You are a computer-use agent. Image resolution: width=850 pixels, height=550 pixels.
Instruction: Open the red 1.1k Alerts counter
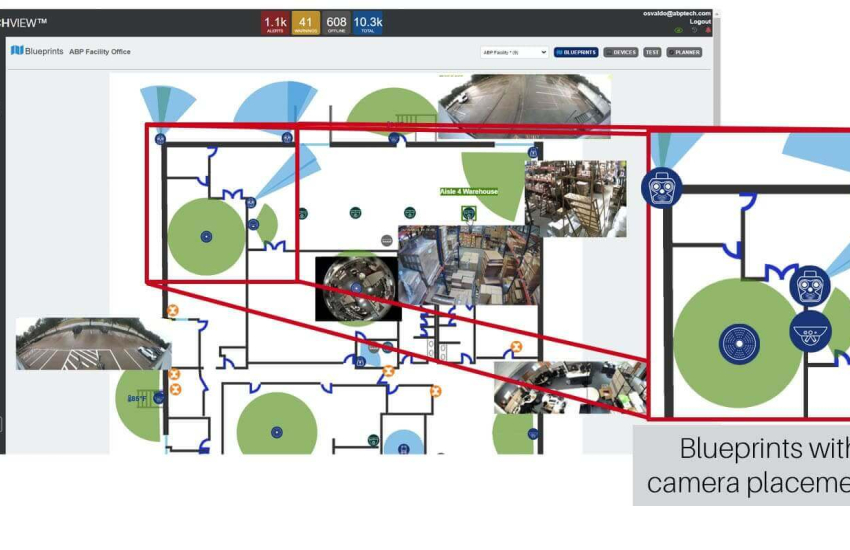[x=274, y=23]
